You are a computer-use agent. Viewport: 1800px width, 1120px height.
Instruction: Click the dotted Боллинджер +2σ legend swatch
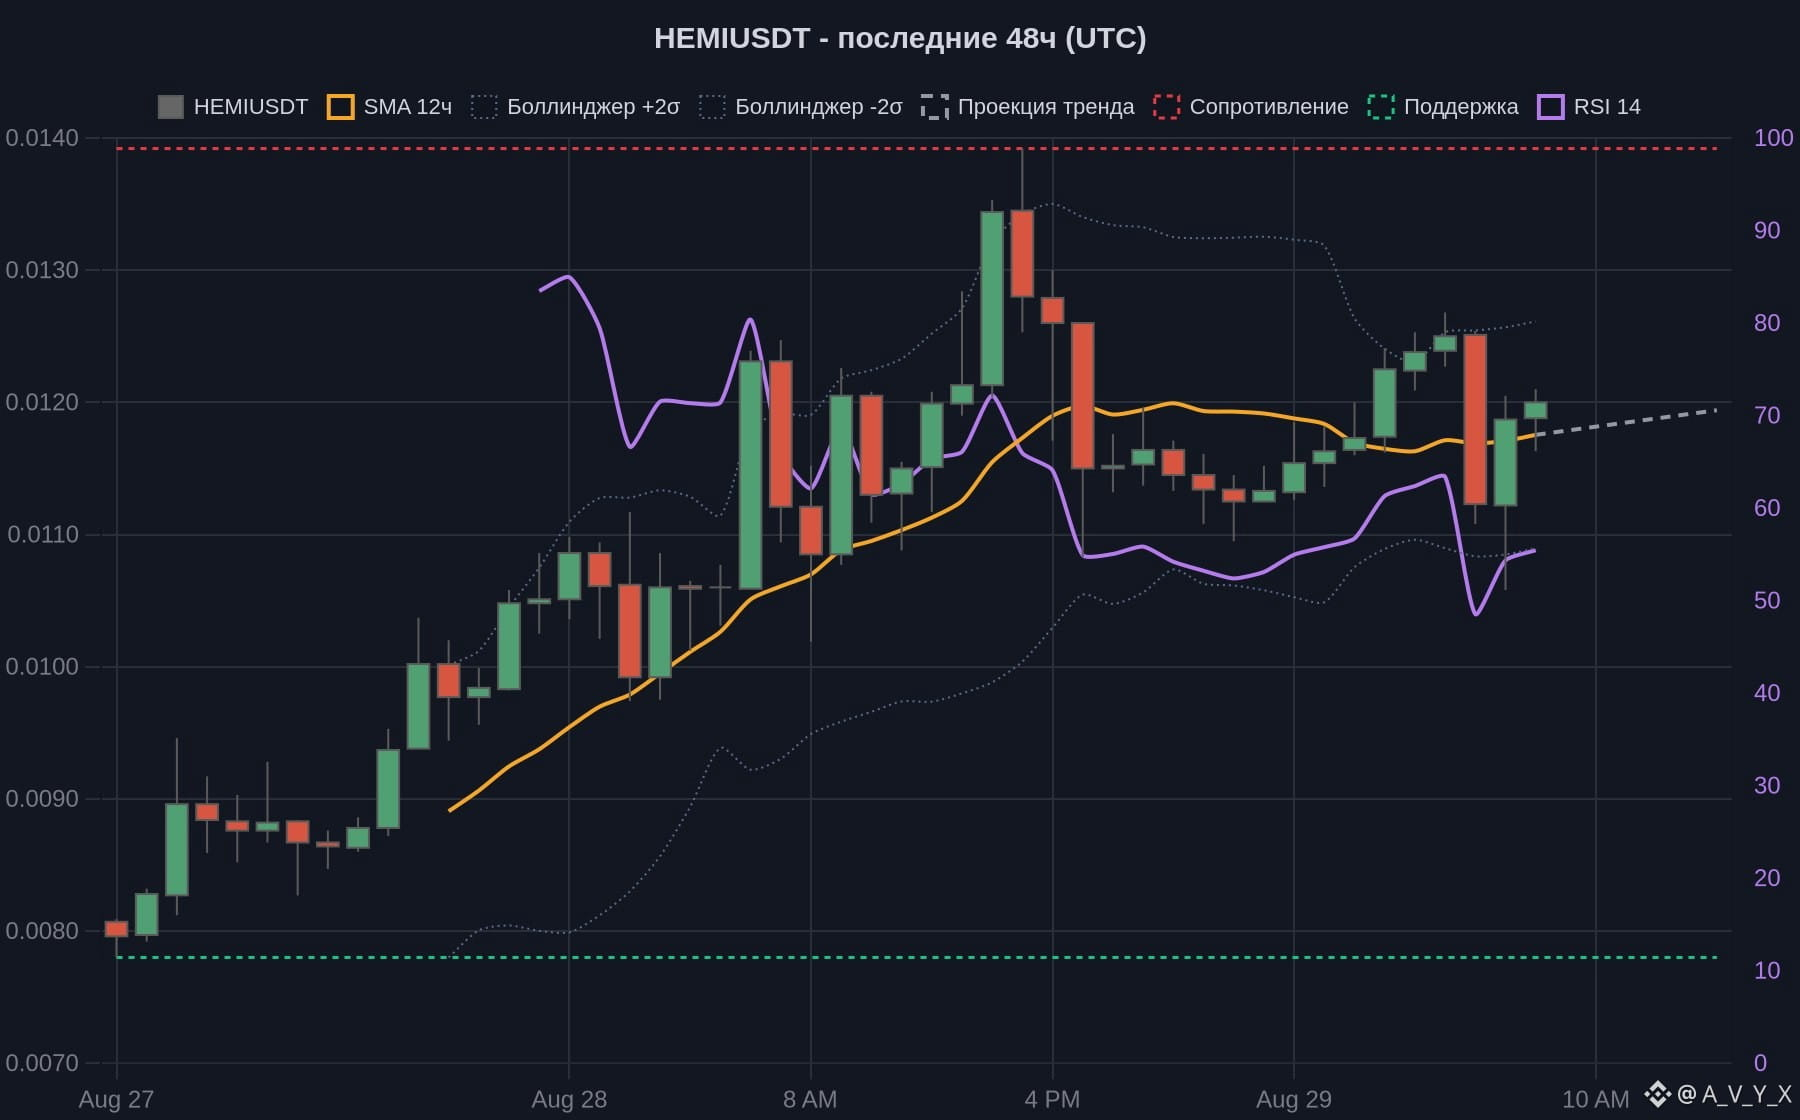[x=484, y=107]
